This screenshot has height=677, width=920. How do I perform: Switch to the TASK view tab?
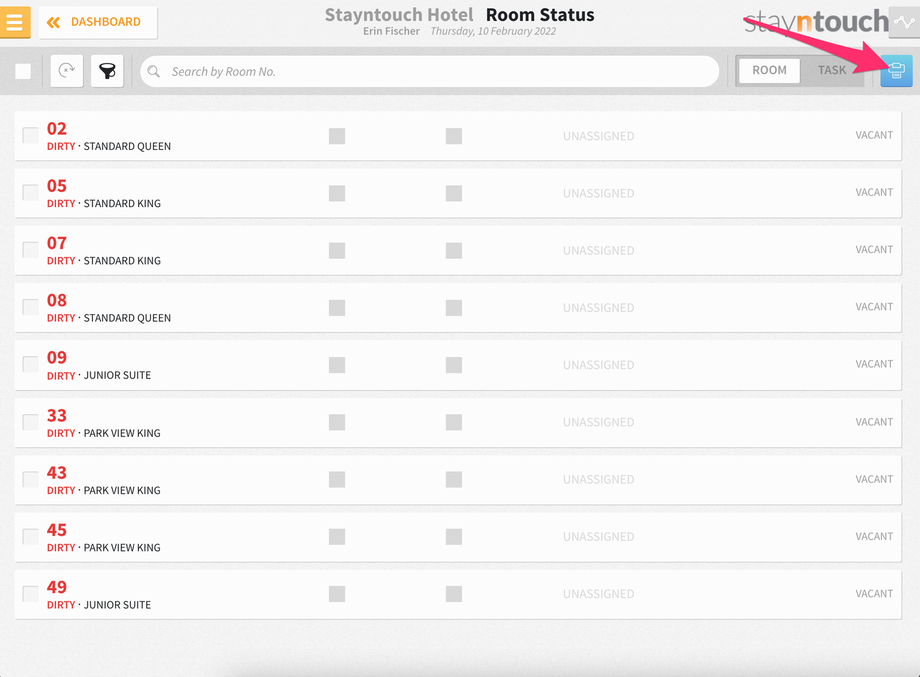pyautogui.click(x=832, y=70)
